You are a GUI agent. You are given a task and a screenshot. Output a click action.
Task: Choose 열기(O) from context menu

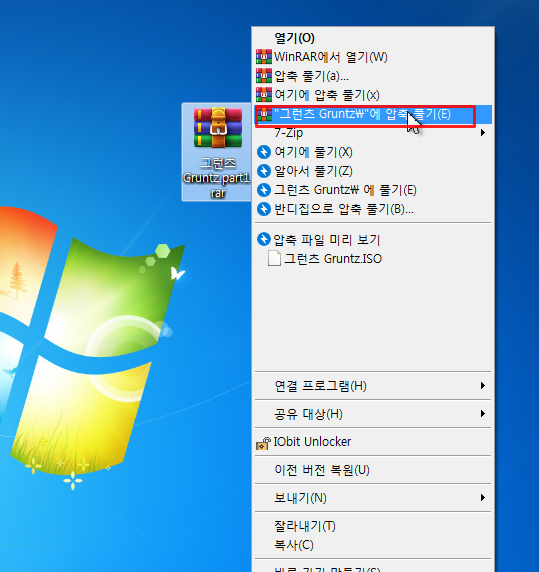[x=373, y=38]
